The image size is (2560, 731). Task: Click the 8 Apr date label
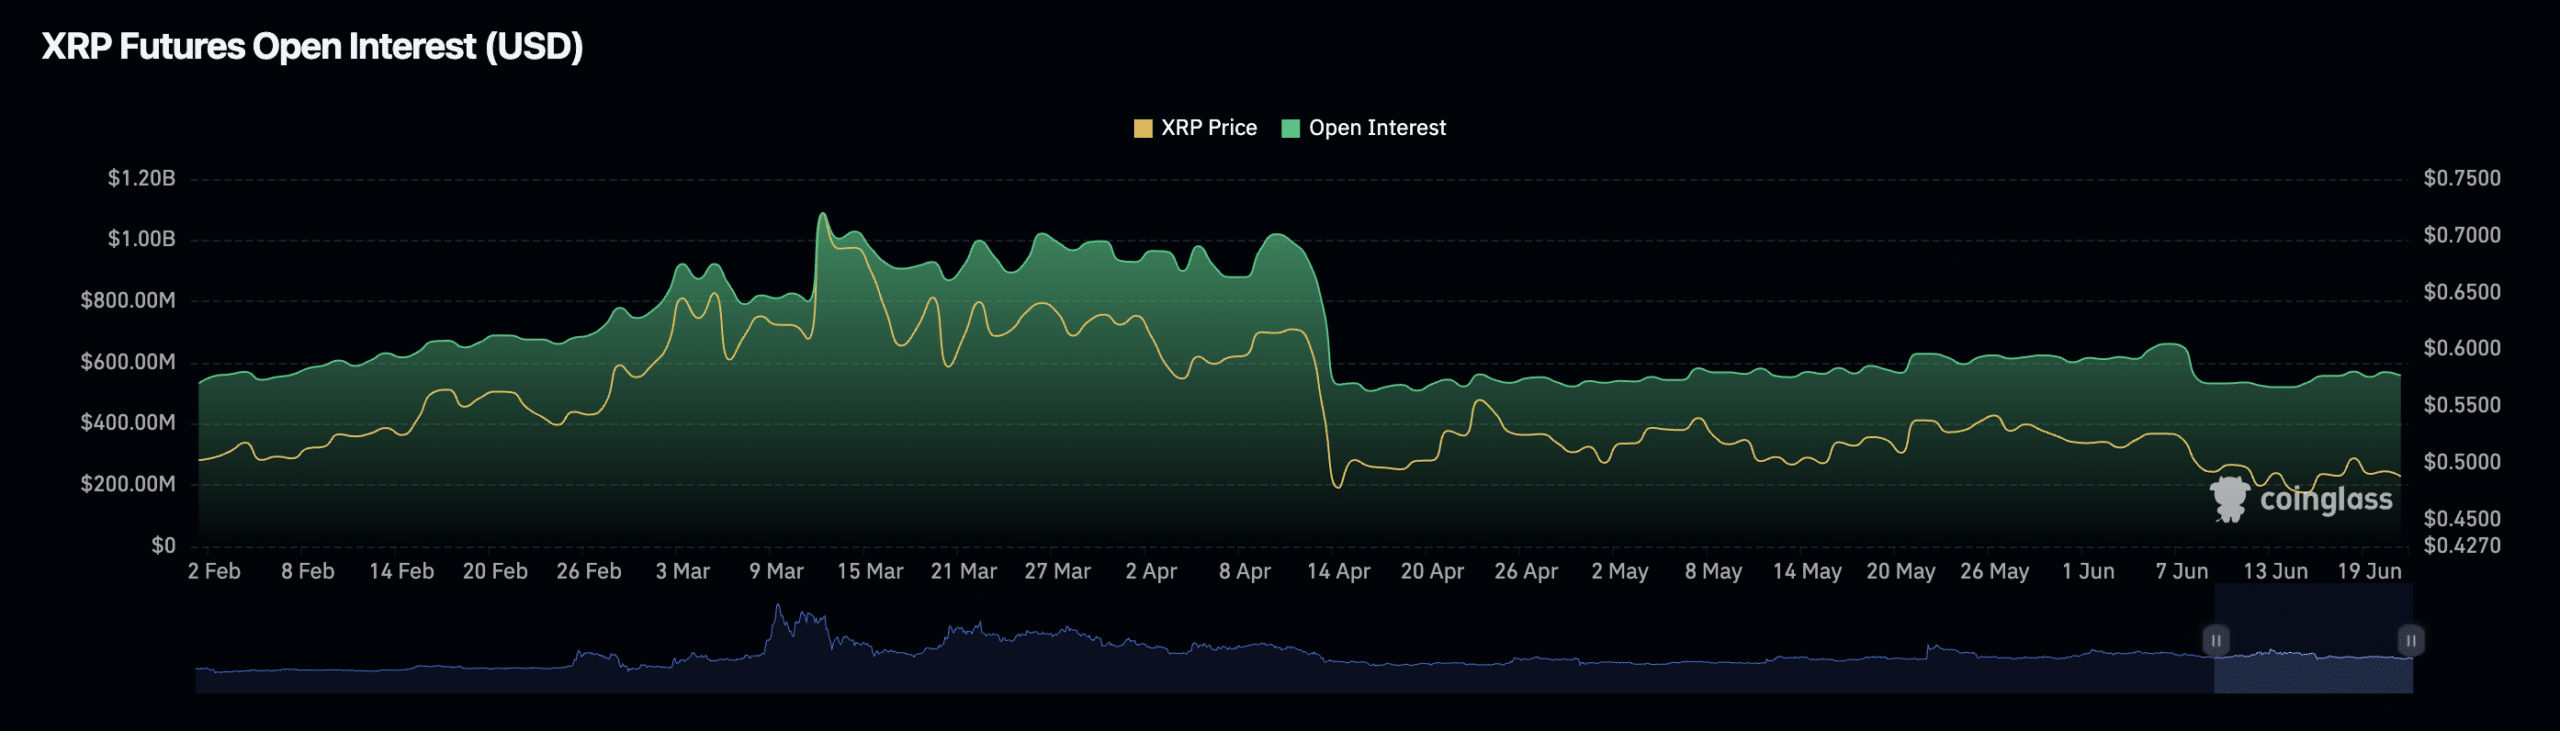pyautogui.click(x=1245, y=571)
